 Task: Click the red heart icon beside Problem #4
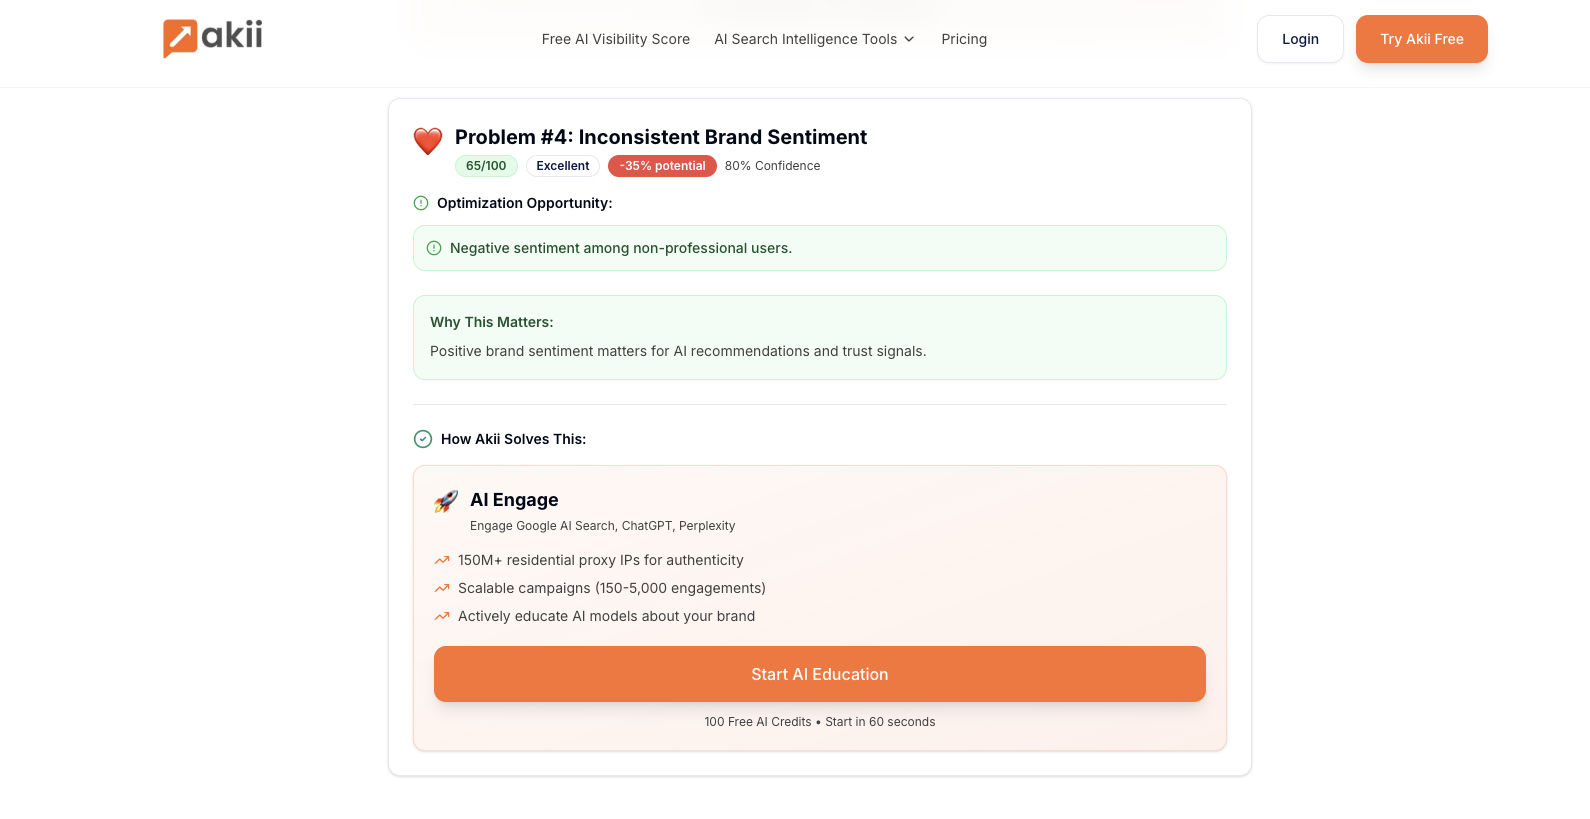click(x=427, y=140)
